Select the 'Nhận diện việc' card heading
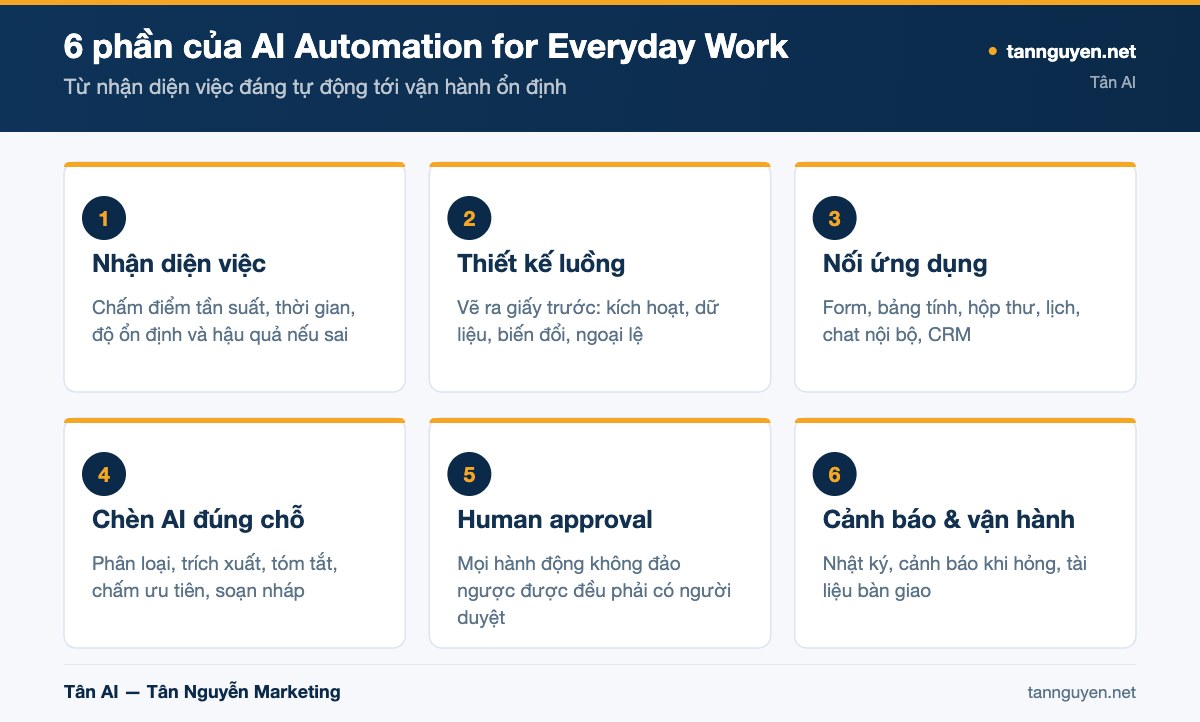 179,264
